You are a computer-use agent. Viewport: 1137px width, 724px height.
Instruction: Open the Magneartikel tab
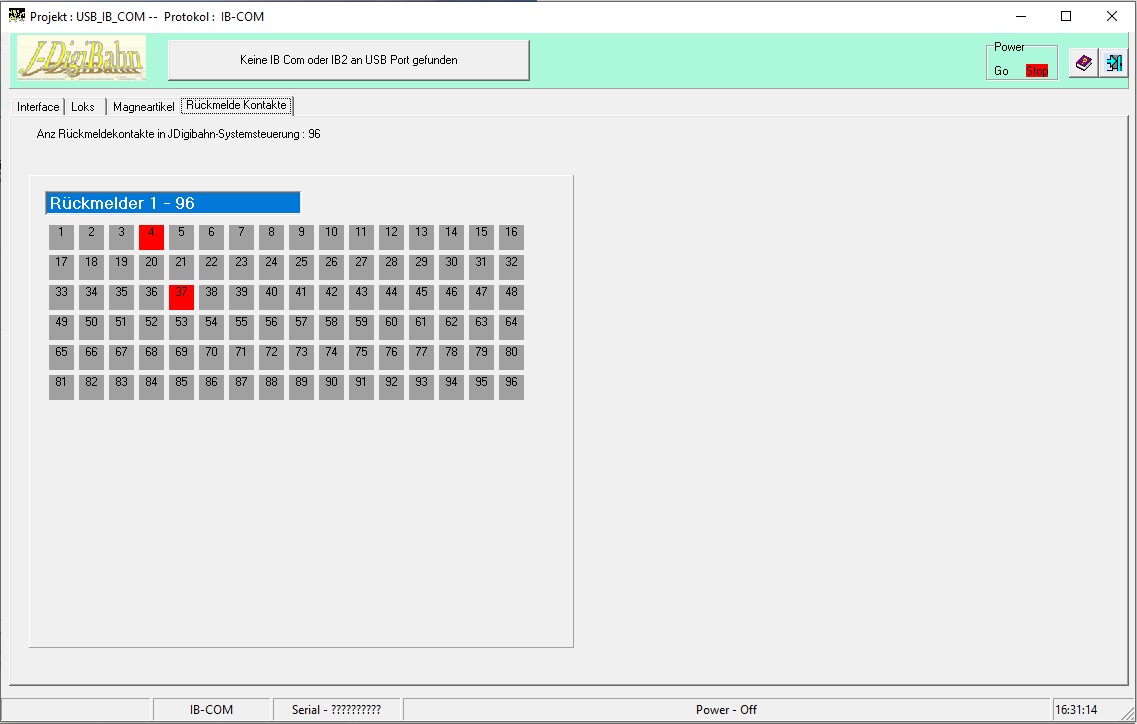144,107
